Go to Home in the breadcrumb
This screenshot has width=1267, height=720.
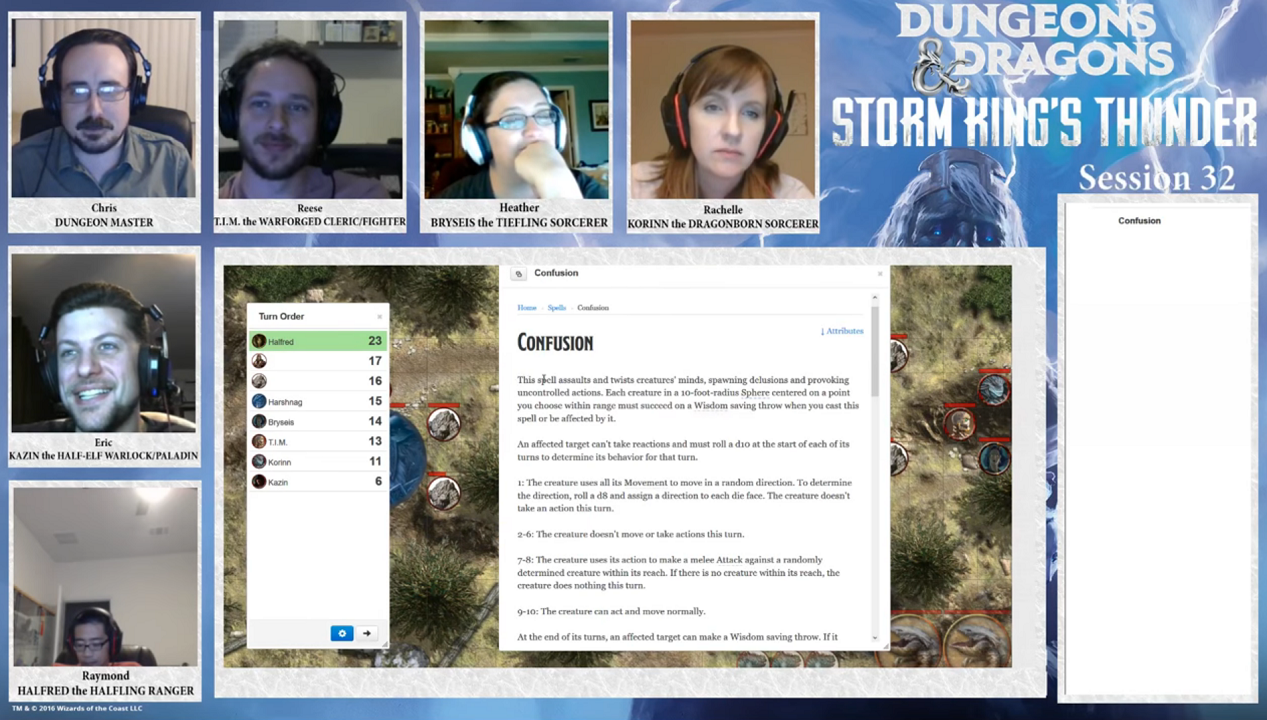pos(526,308)
